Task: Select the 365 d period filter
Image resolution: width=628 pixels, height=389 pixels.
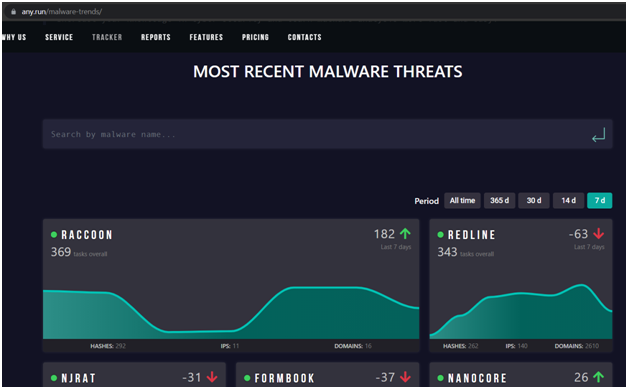Action: (499, 201)
